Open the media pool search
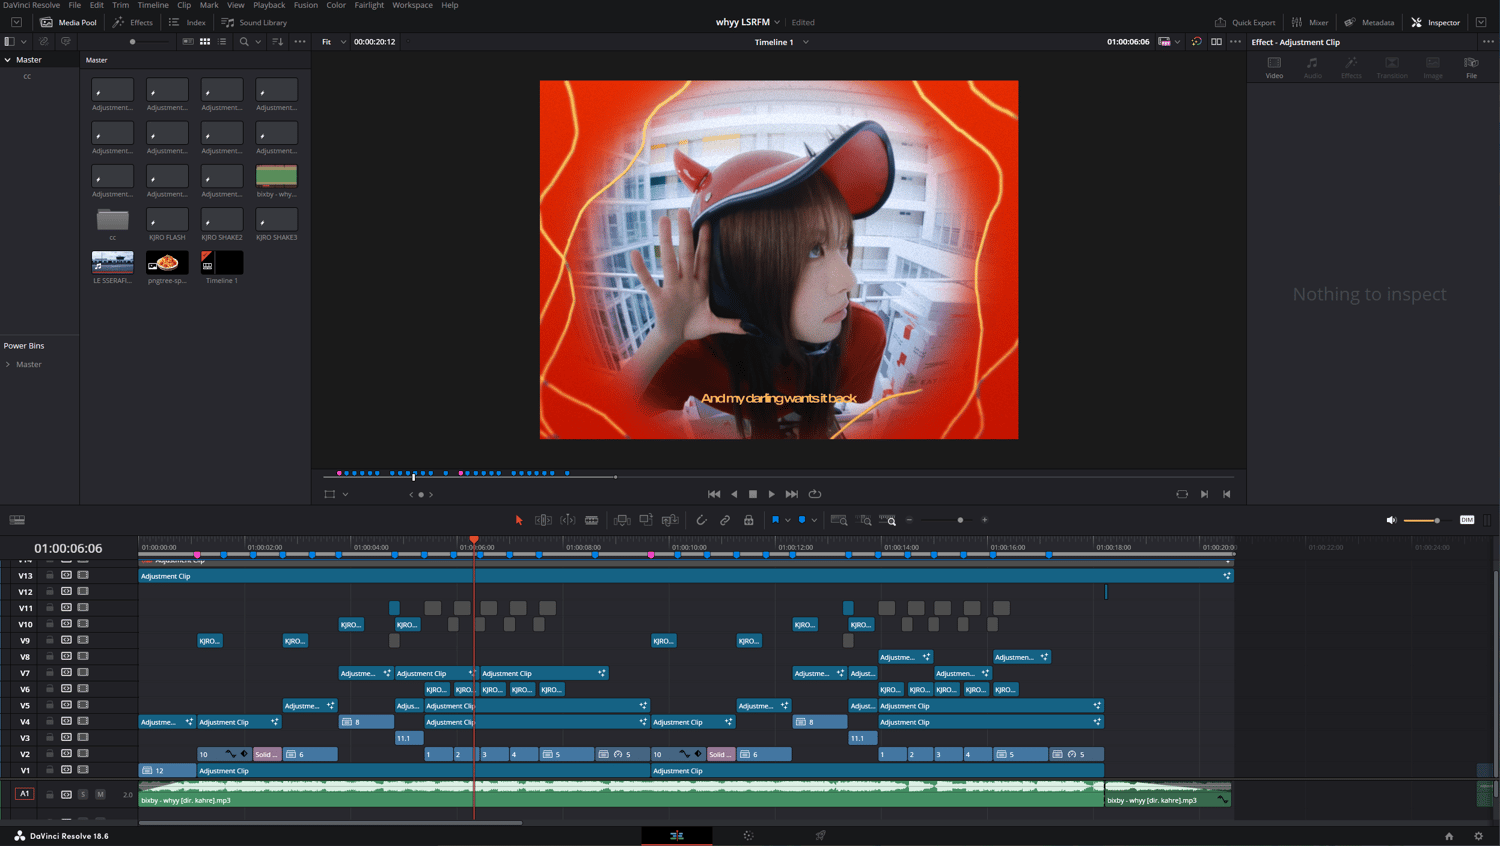 244,42
